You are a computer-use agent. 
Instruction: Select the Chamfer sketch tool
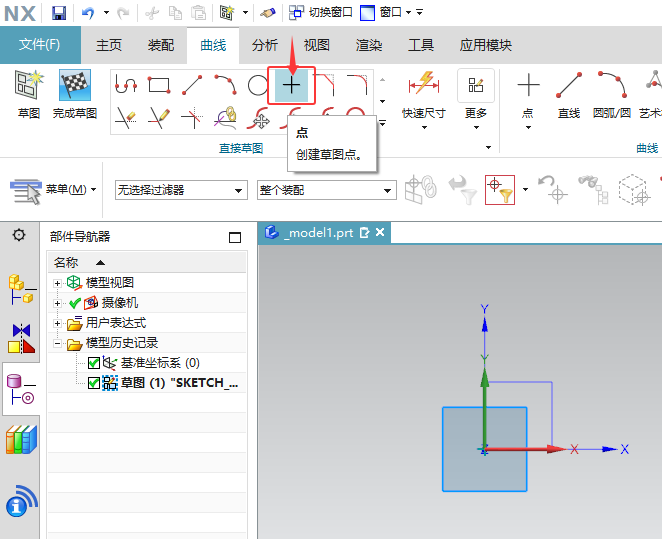[x=324, y=84]
